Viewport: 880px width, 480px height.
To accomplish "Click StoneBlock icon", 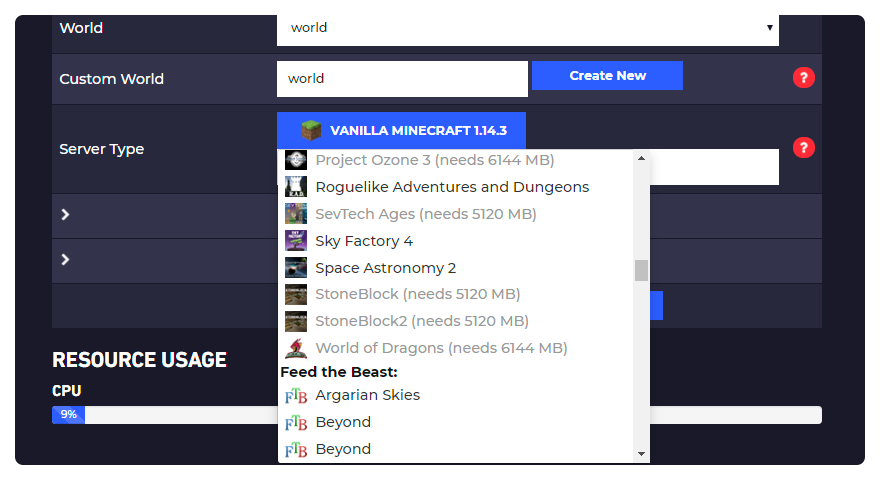I will pos(296,294).
